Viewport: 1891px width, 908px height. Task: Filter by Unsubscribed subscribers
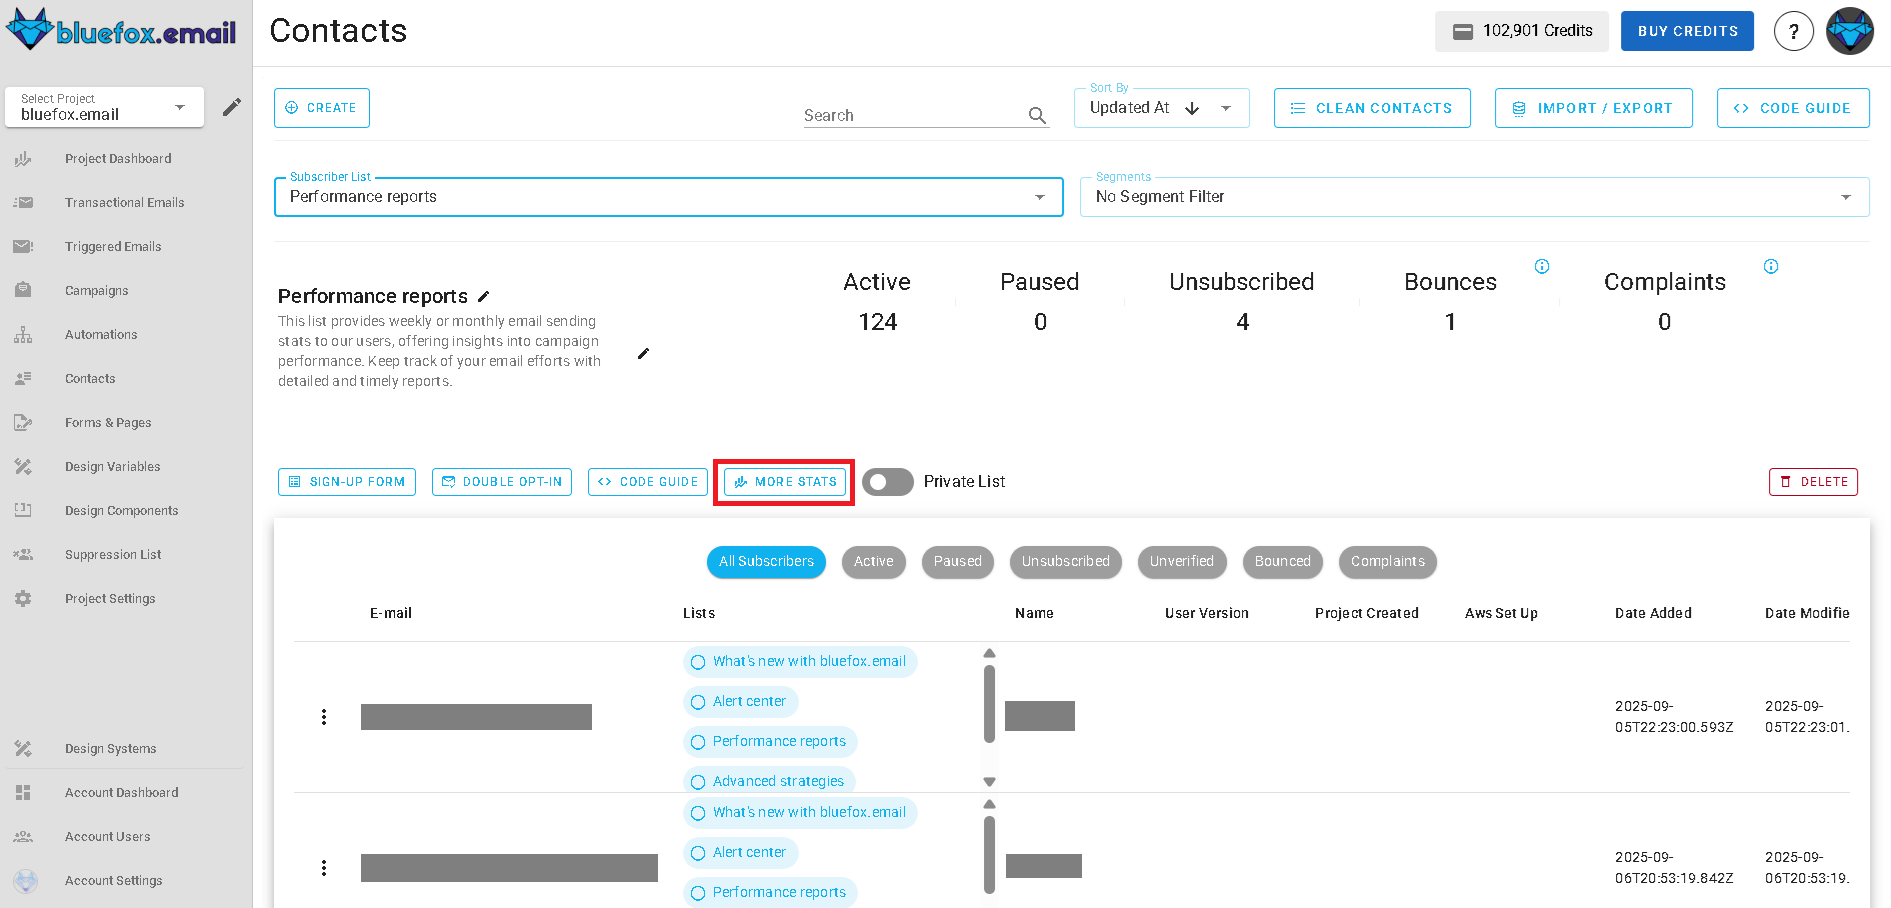pos(1066,562)
